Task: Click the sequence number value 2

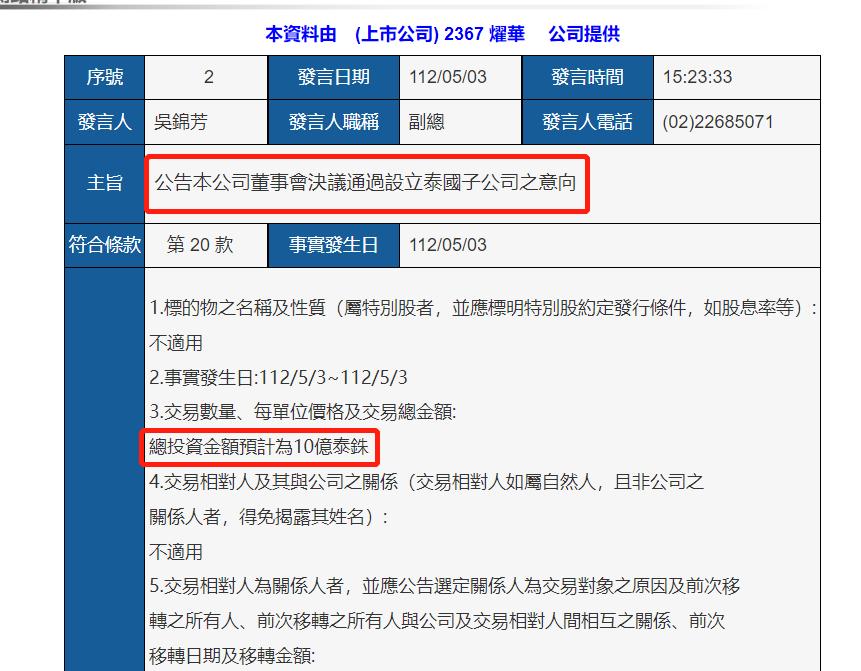Action: click(x=205, y=77)
